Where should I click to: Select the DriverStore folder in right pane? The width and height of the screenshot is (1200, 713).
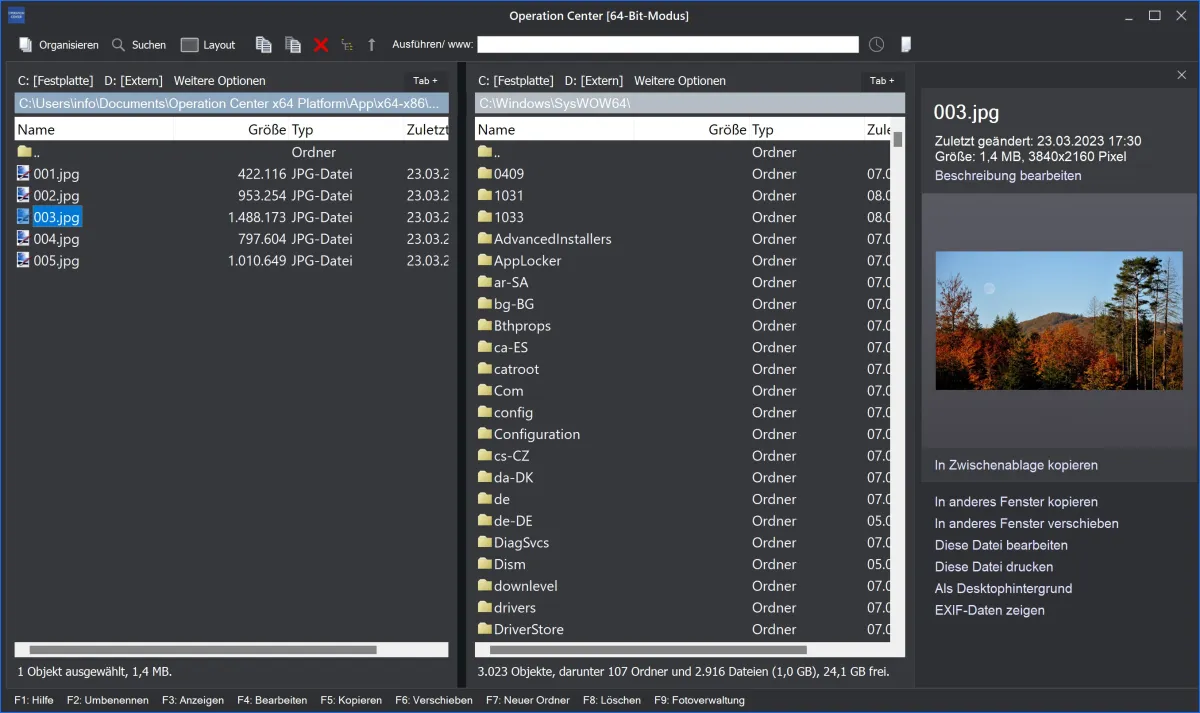(528, 630)
